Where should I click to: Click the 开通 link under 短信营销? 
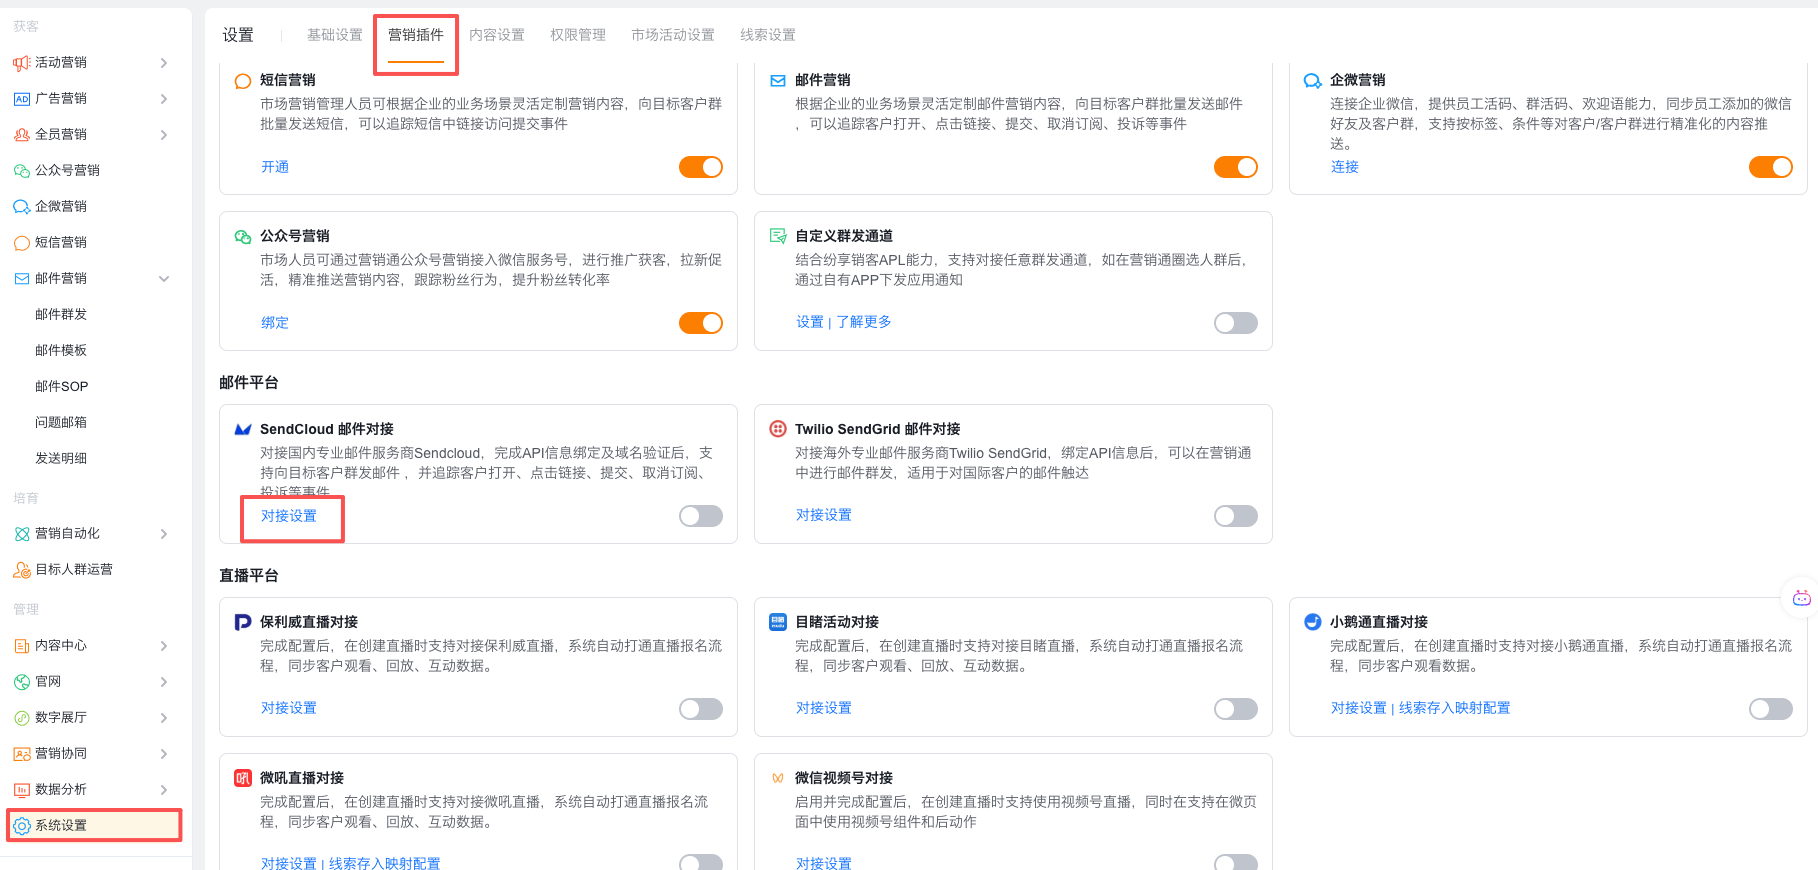(x=275, y=167)
